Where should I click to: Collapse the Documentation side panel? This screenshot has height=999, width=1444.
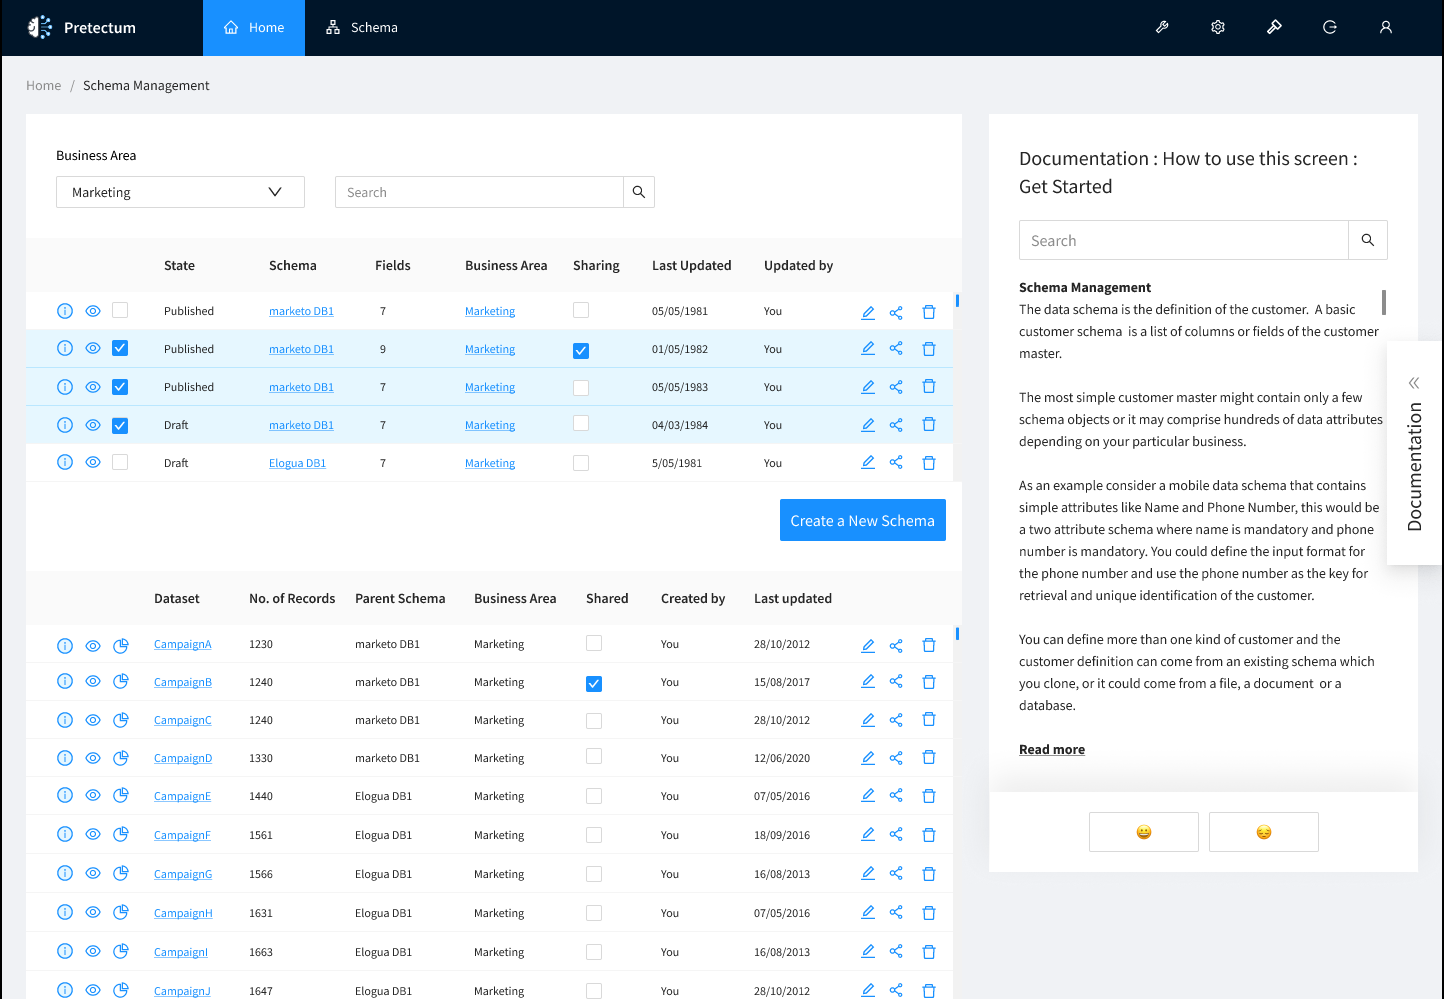click(x=1414, y=383)
